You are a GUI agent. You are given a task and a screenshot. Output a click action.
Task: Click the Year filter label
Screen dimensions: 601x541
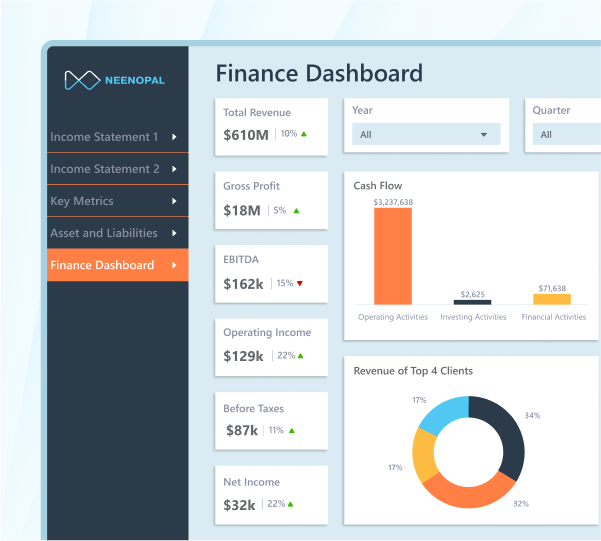(x=362, y=110)
